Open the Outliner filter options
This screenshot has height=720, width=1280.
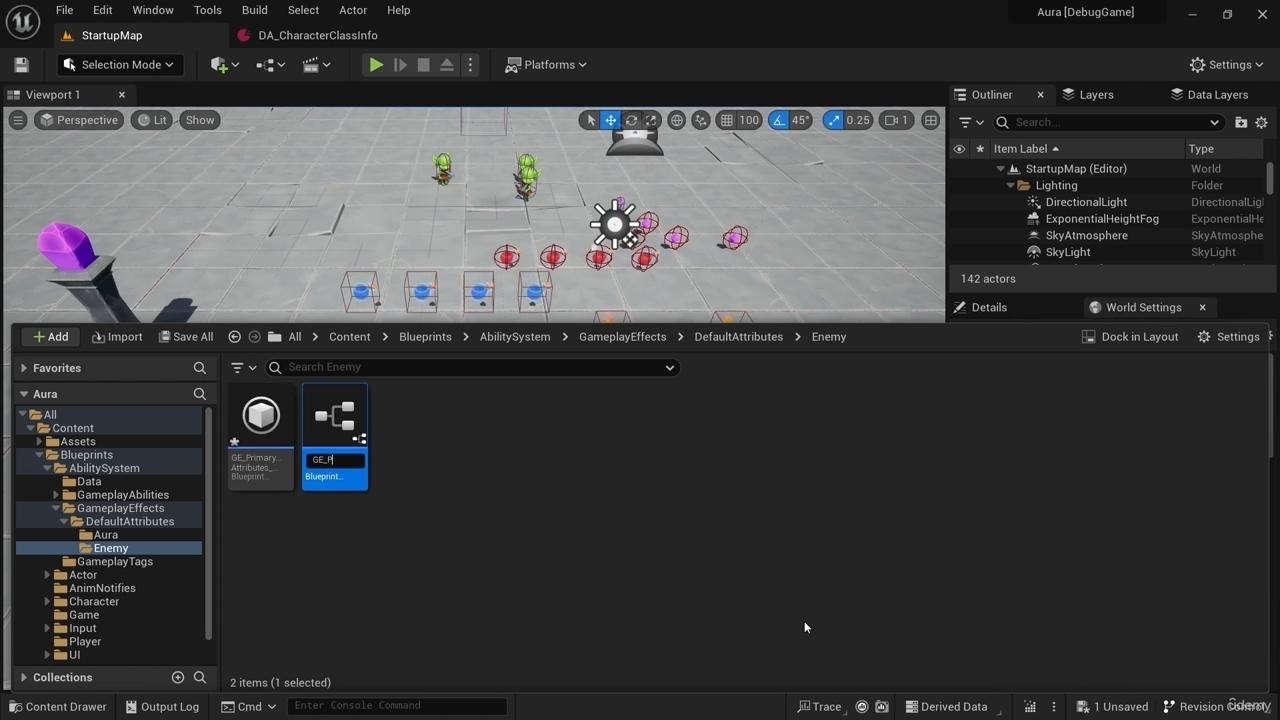[x=971, y=122]
